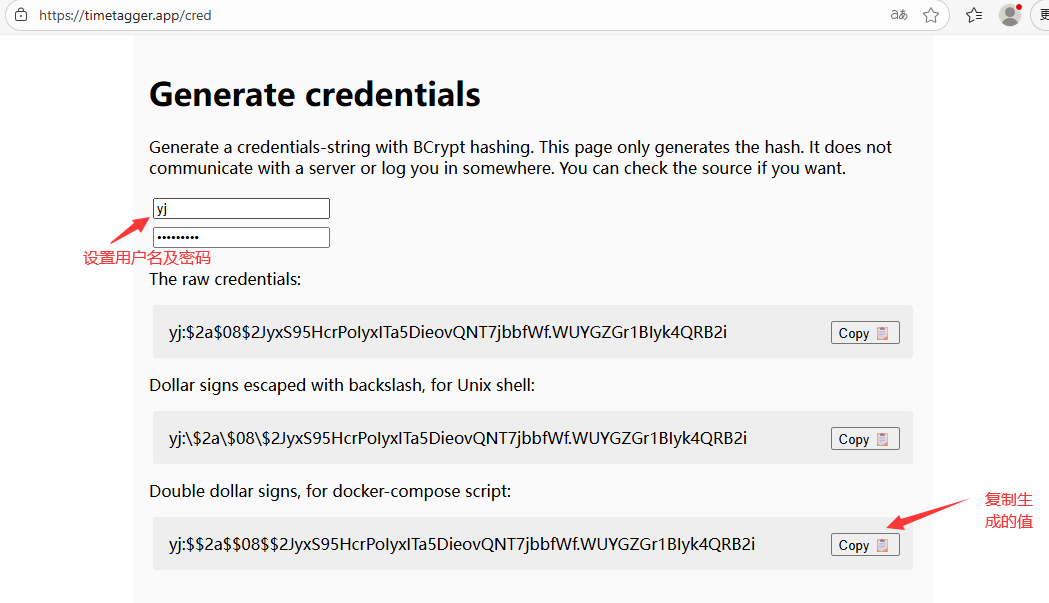
Task: Click the Generate credentials heading
Action: [314, 94]
